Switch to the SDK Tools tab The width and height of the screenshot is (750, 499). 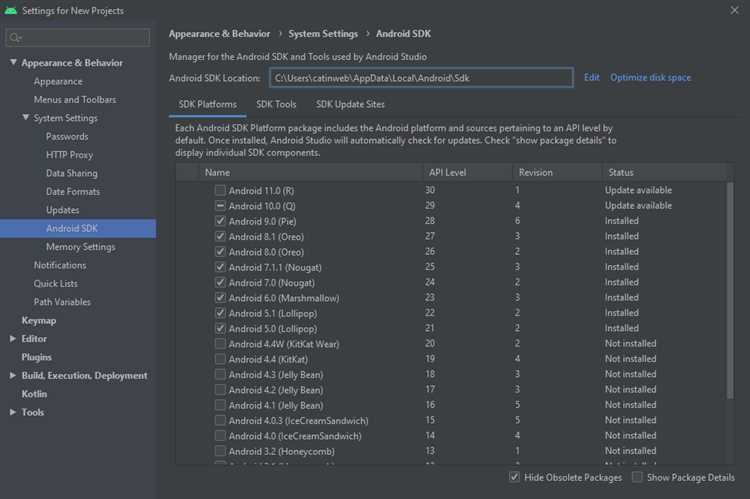pyautogui.click(x=276, y=104)
